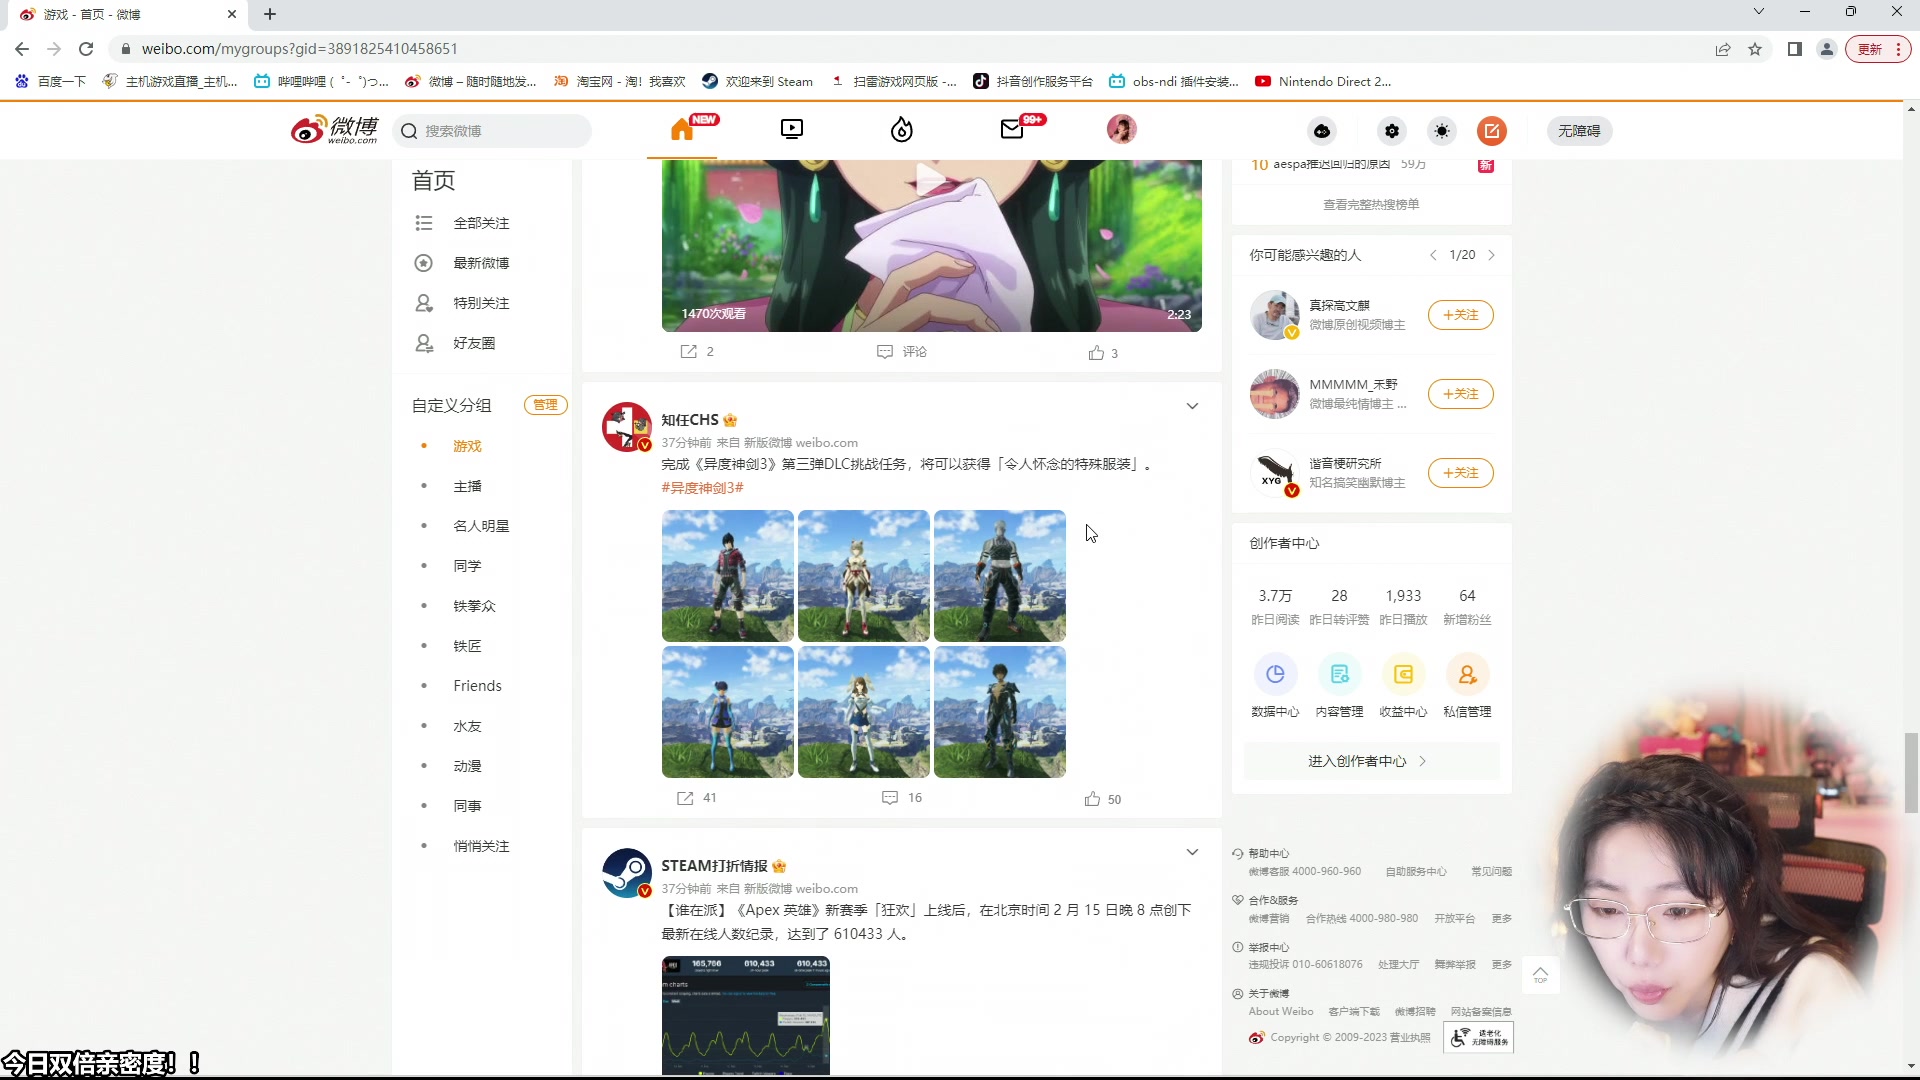Open 评论 on the video post
Viewport: 1920px width, 1080px height.
tap(902, 352)
